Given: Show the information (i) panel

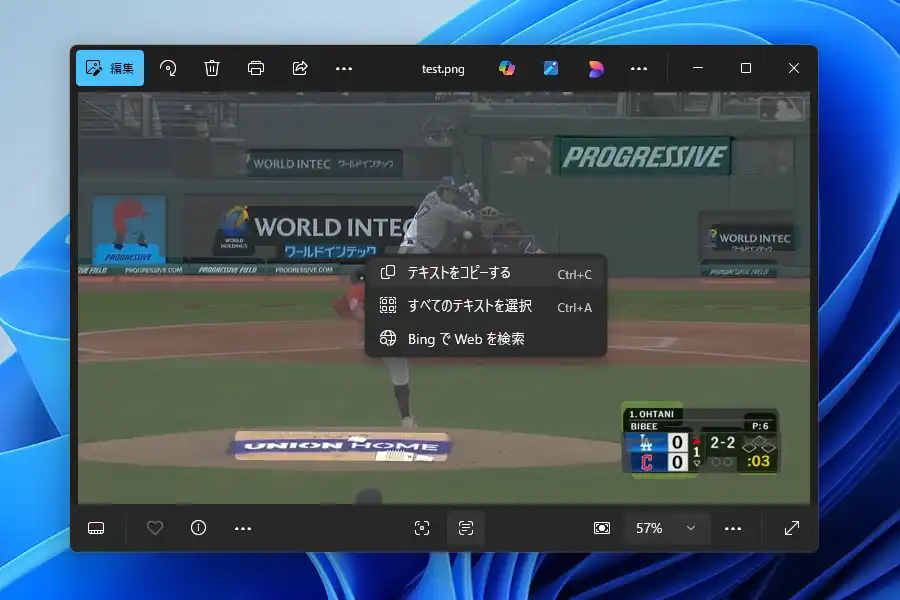Looking at the screenshot, I should tap(198, 528).
